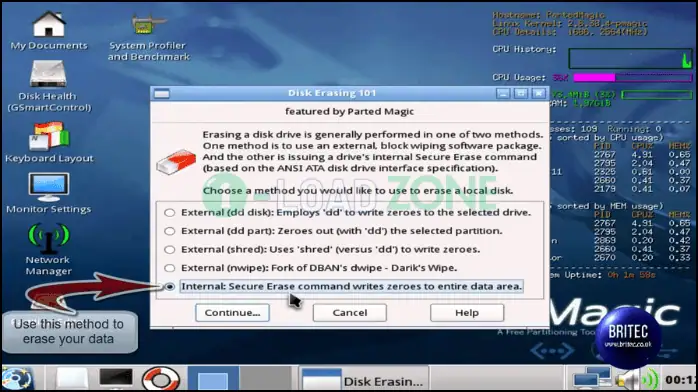The height and width of the screenshot is (392, 698).
Task: Click the network computers tray icon
Action: coord(592,378)
